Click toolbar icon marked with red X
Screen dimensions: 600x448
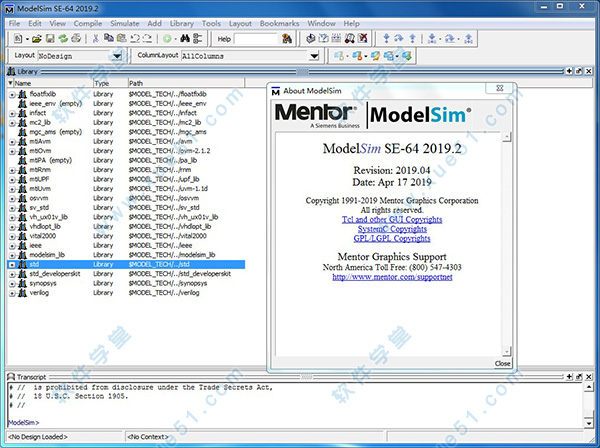click(362, 38)
